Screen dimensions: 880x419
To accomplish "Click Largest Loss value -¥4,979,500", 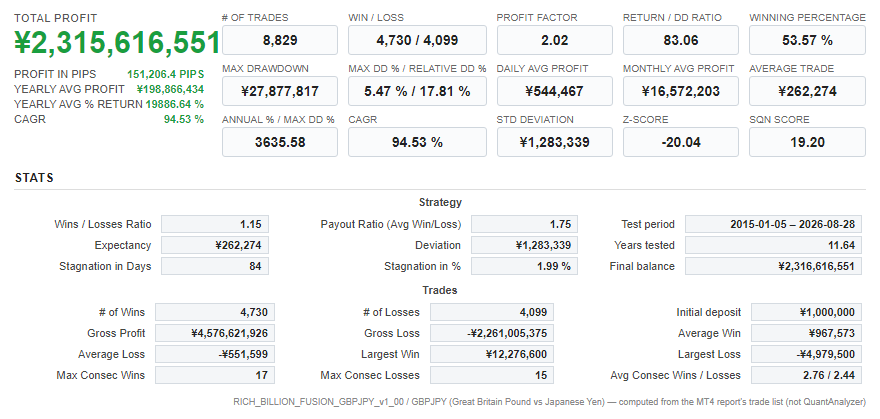I will coord(806,354).
